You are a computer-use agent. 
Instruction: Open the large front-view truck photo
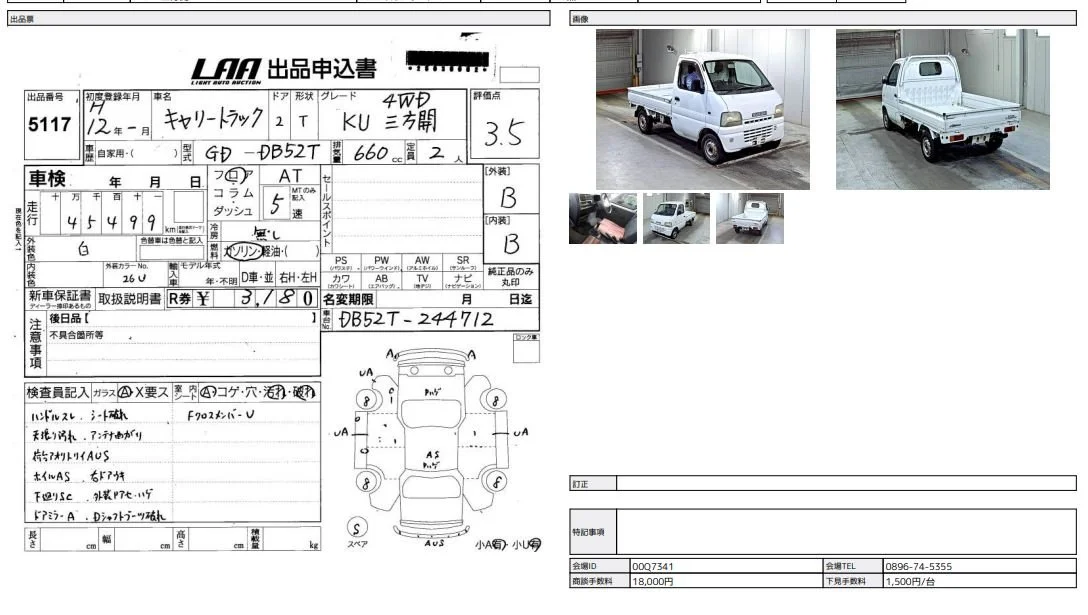702,109
